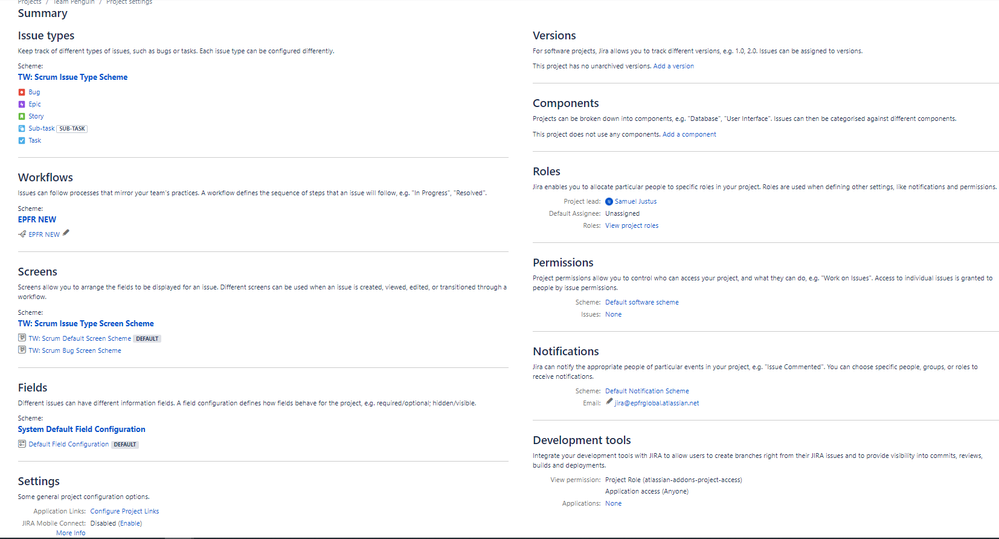Image resolution: width=999 pixels, height=539 pixels.
Task: Click View project roles link
Action: tap(632, 226)
